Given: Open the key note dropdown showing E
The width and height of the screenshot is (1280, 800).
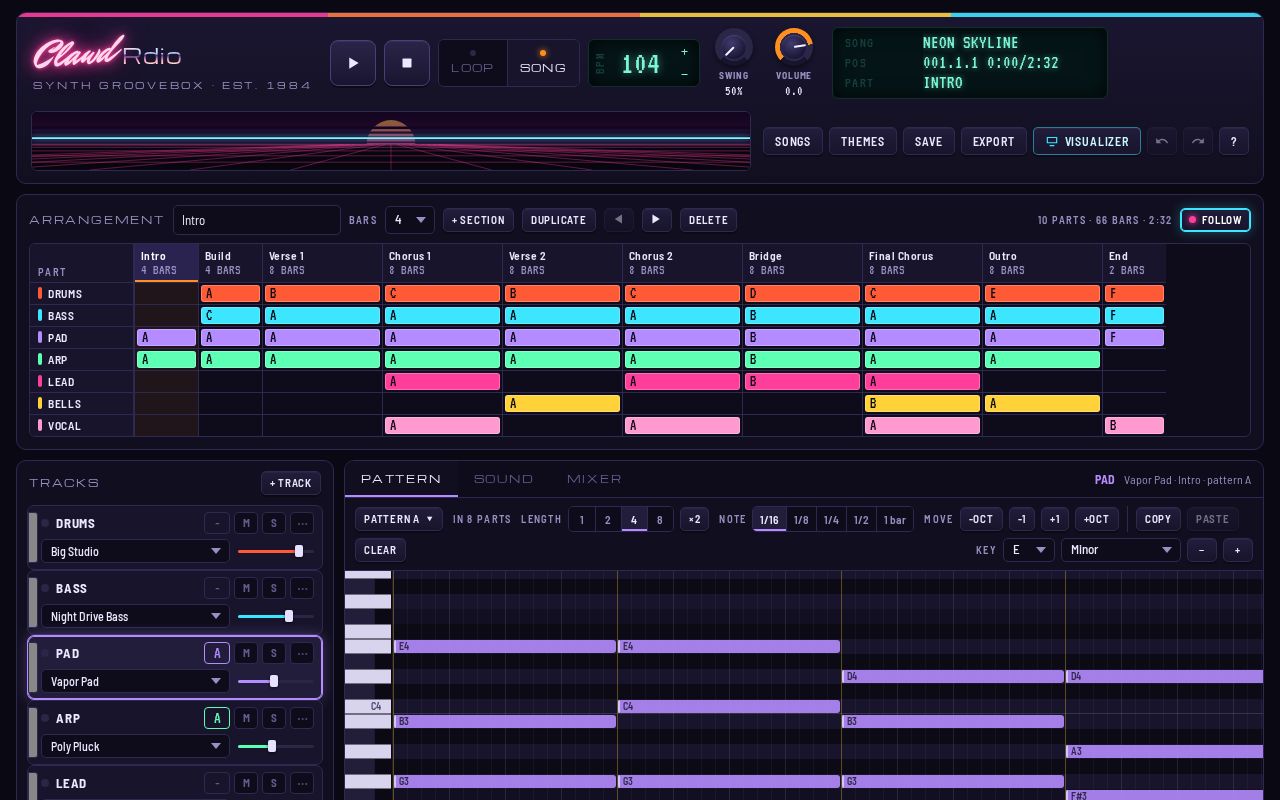Looking at the screenshot, I should coord(1029,550).
